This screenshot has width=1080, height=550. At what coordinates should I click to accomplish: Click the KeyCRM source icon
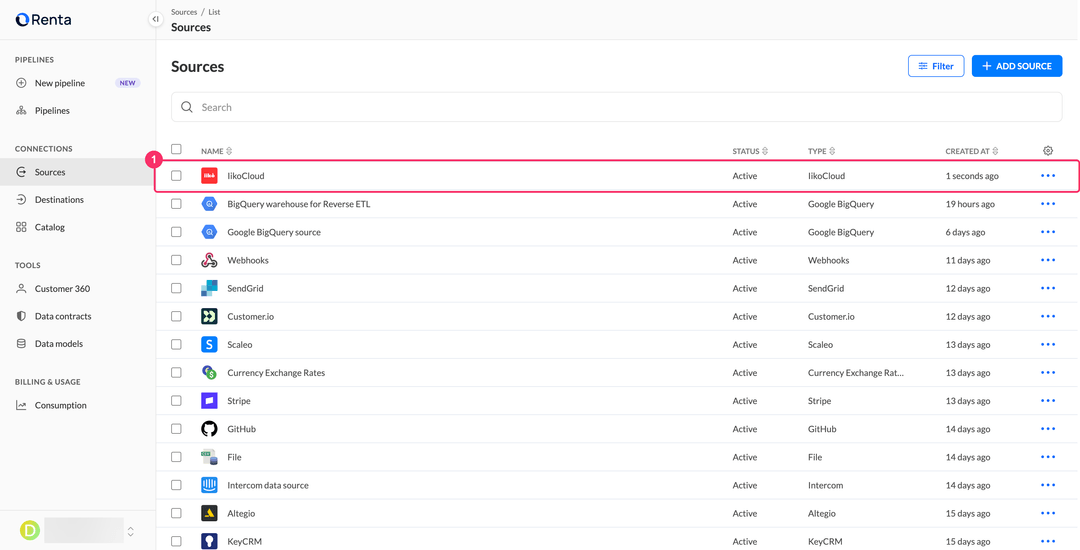tap(209, 542)
